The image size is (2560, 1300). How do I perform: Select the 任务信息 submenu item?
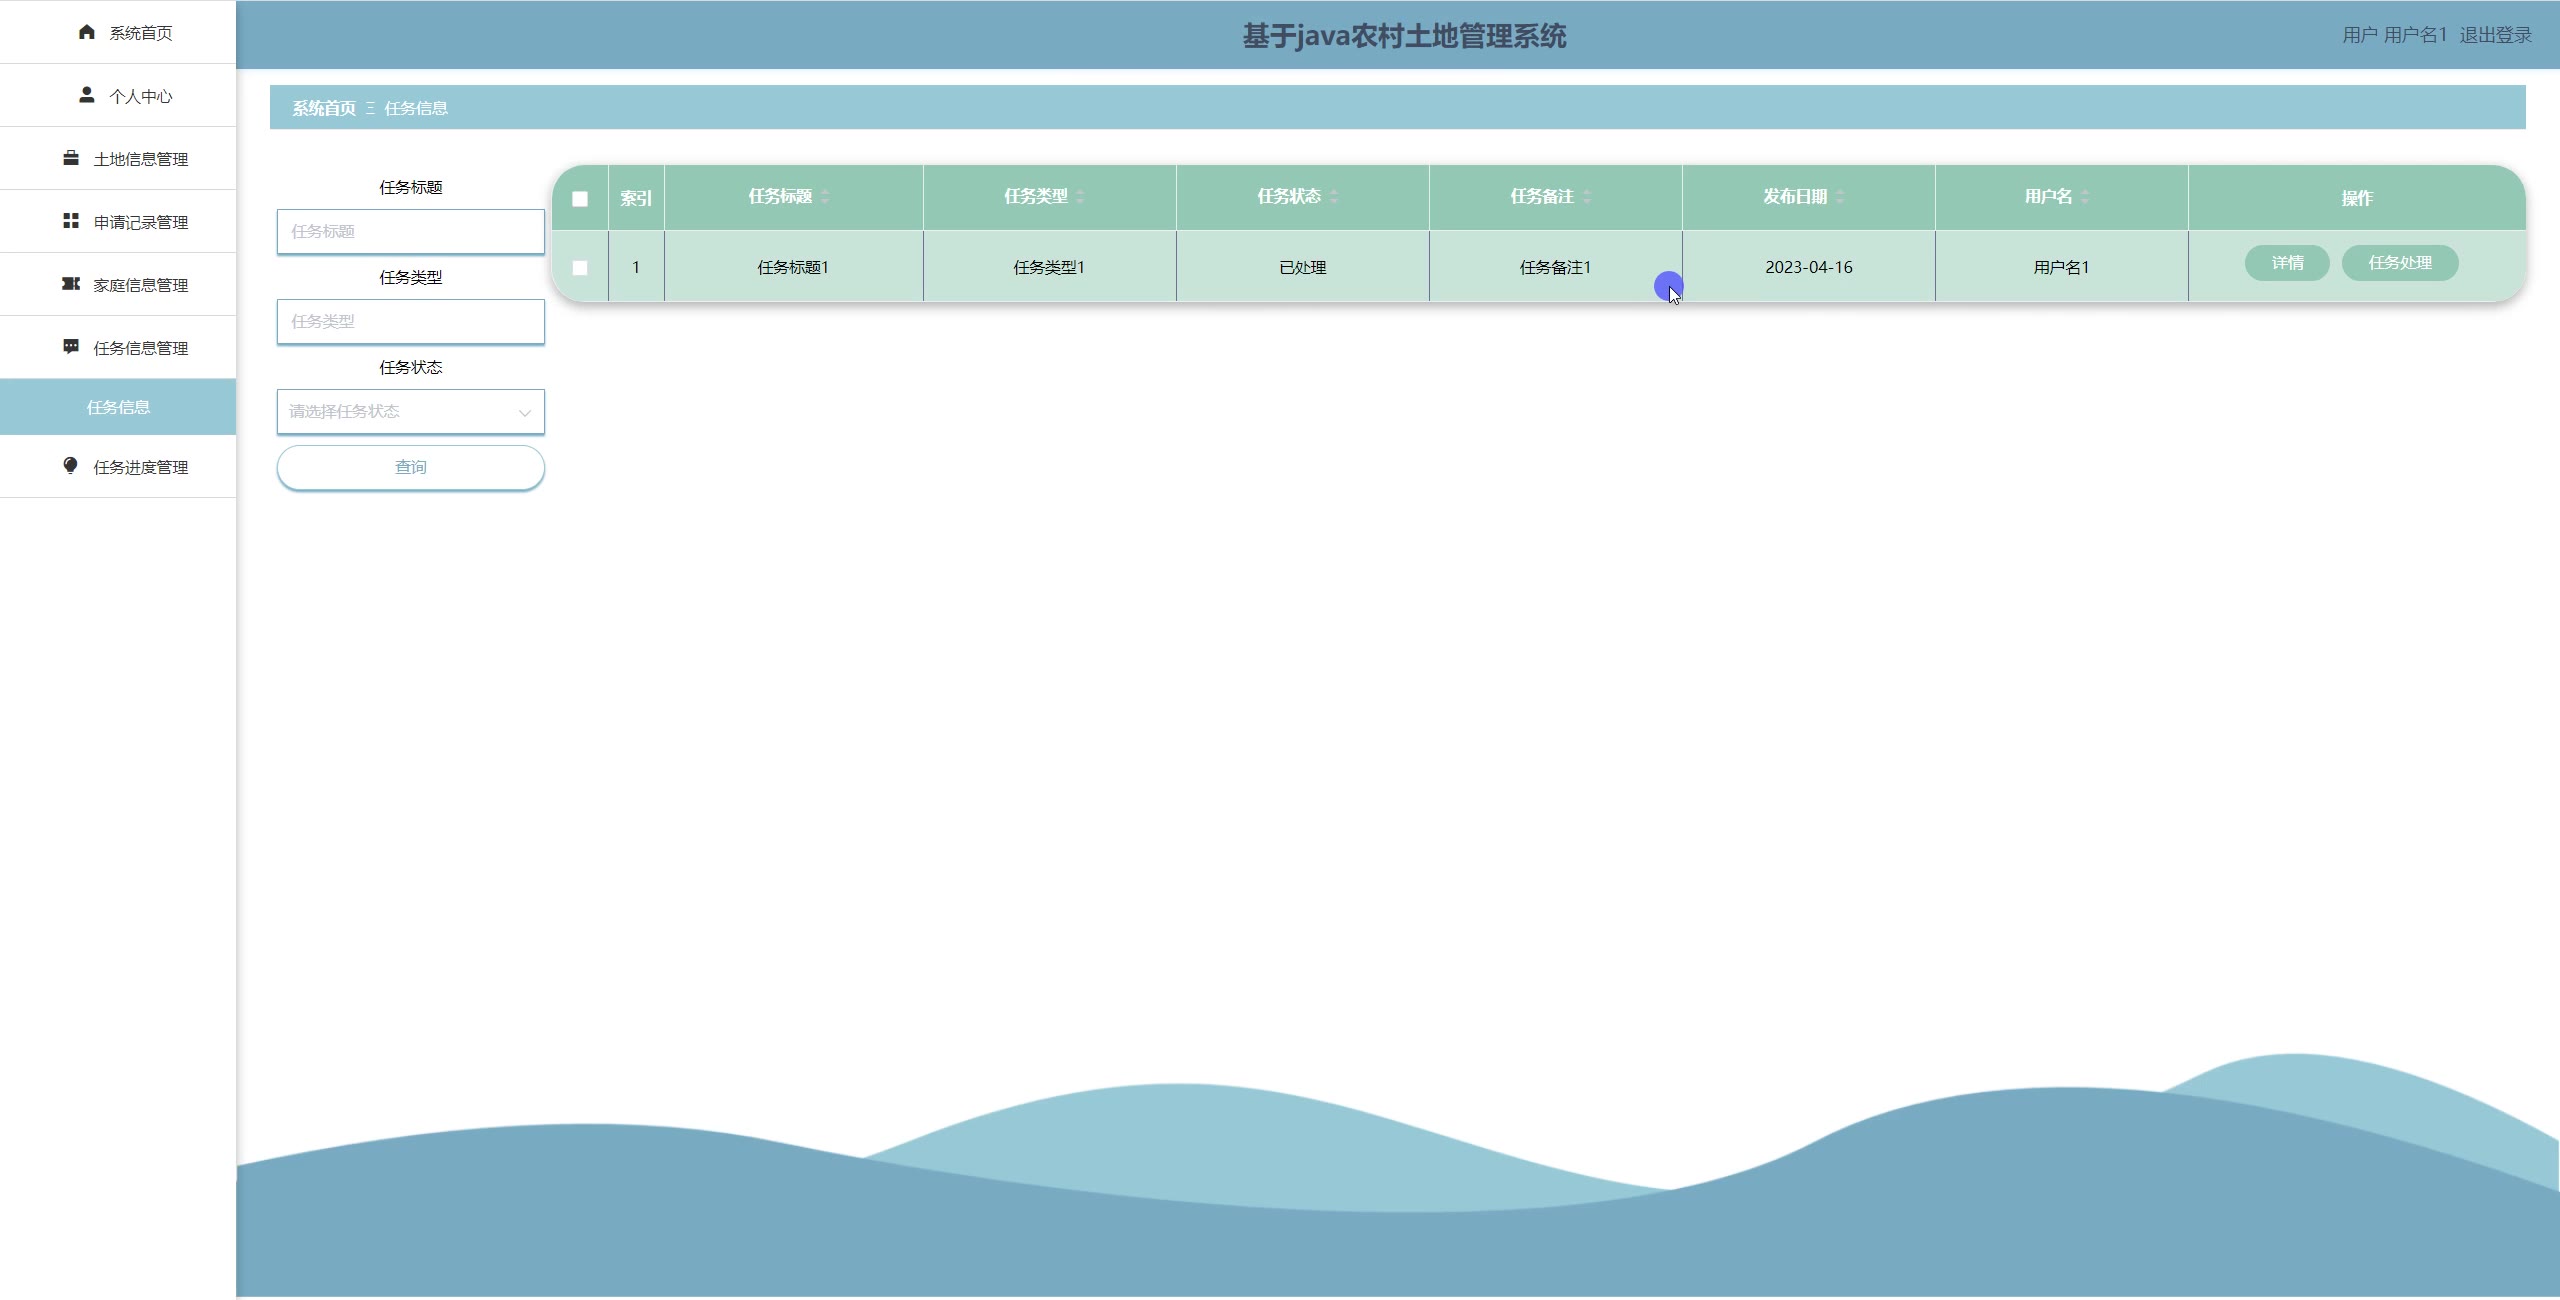pos(118,407)
